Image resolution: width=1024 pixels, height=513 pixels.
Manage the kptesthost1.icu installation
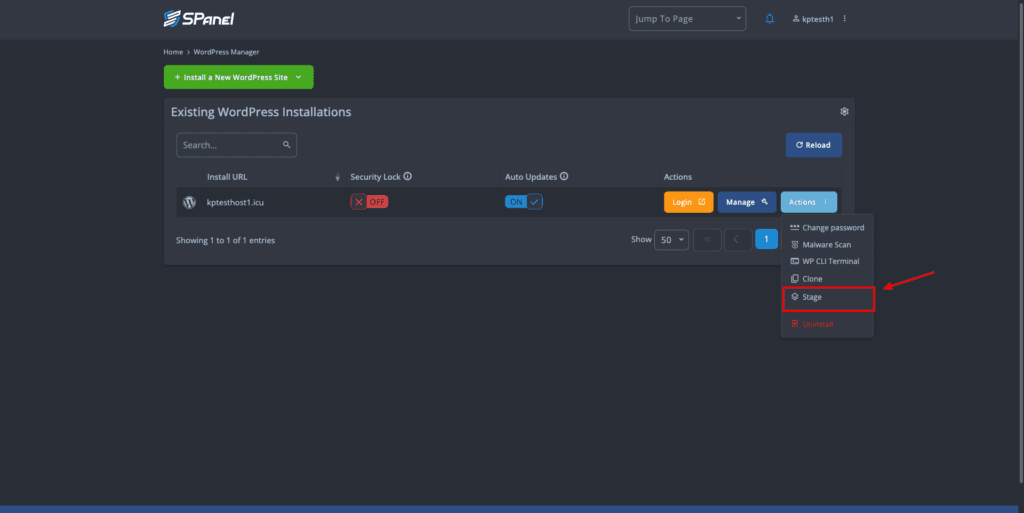[x=746, y=202]
